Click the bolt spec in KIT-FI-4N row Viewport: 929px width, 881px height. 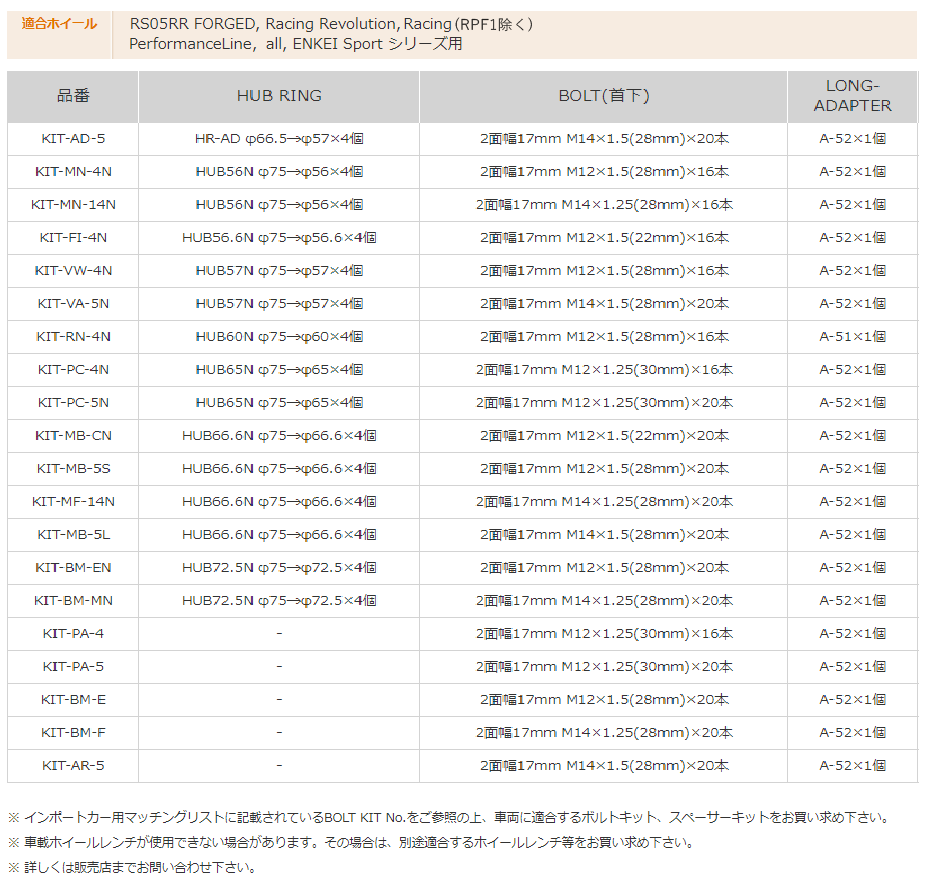click(x=604, y=238)
